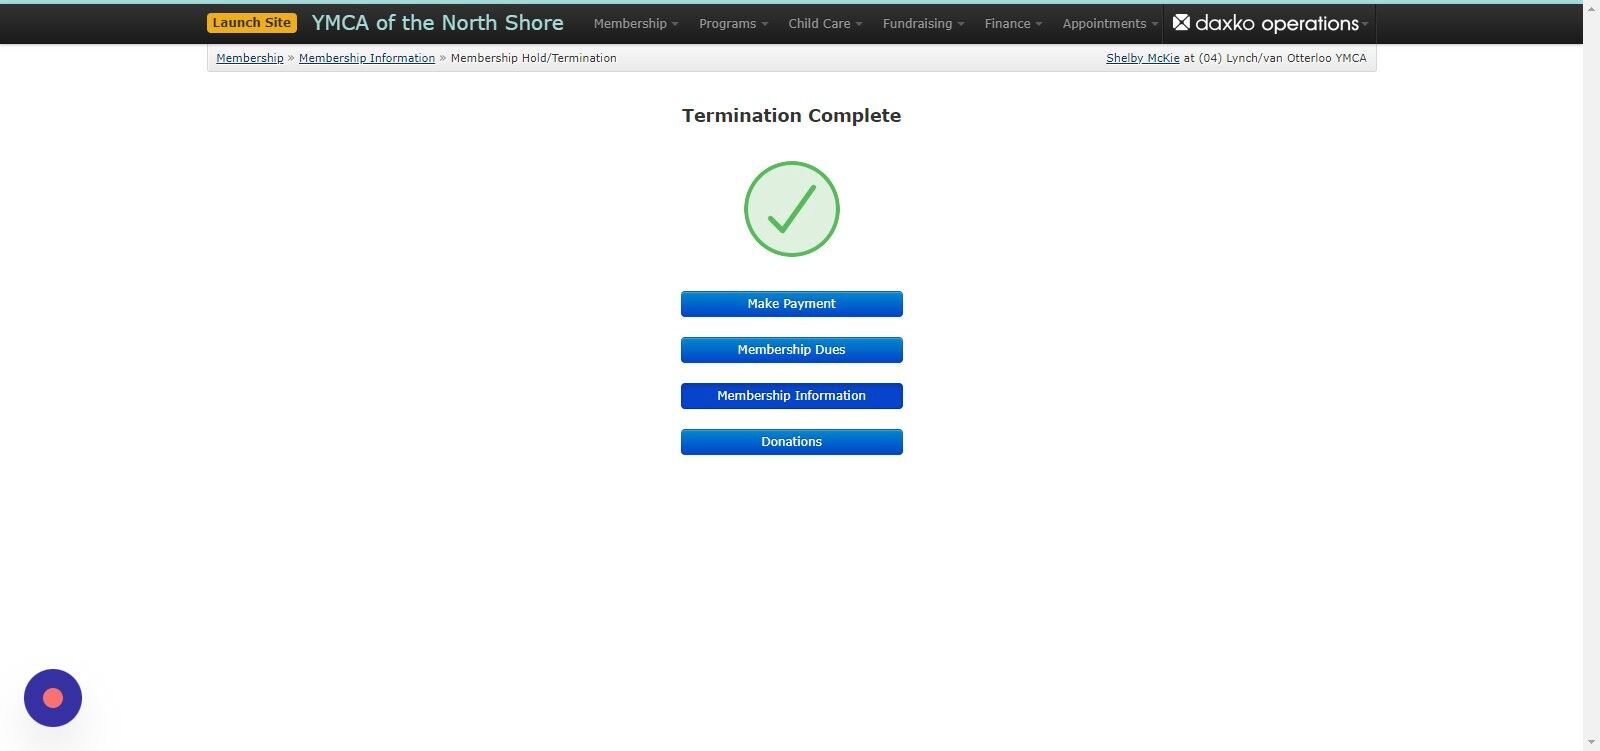Click the daxko envelope logo icon
Image resolution: width=1600 pixels, height=751 pixels.
[1181, 22]
